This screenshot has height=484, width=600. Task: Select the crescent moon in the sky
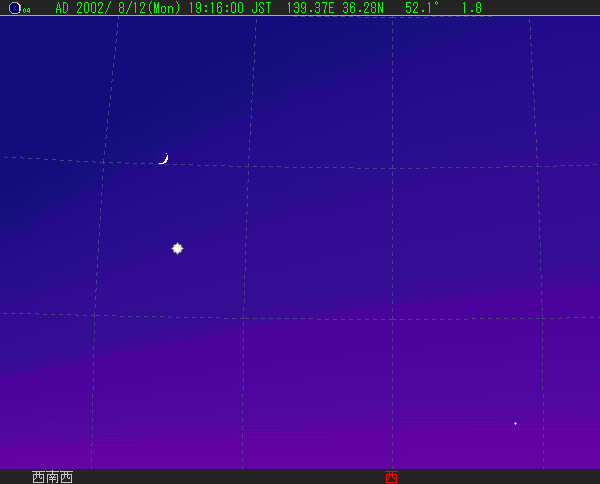click(x=163, y=158)
